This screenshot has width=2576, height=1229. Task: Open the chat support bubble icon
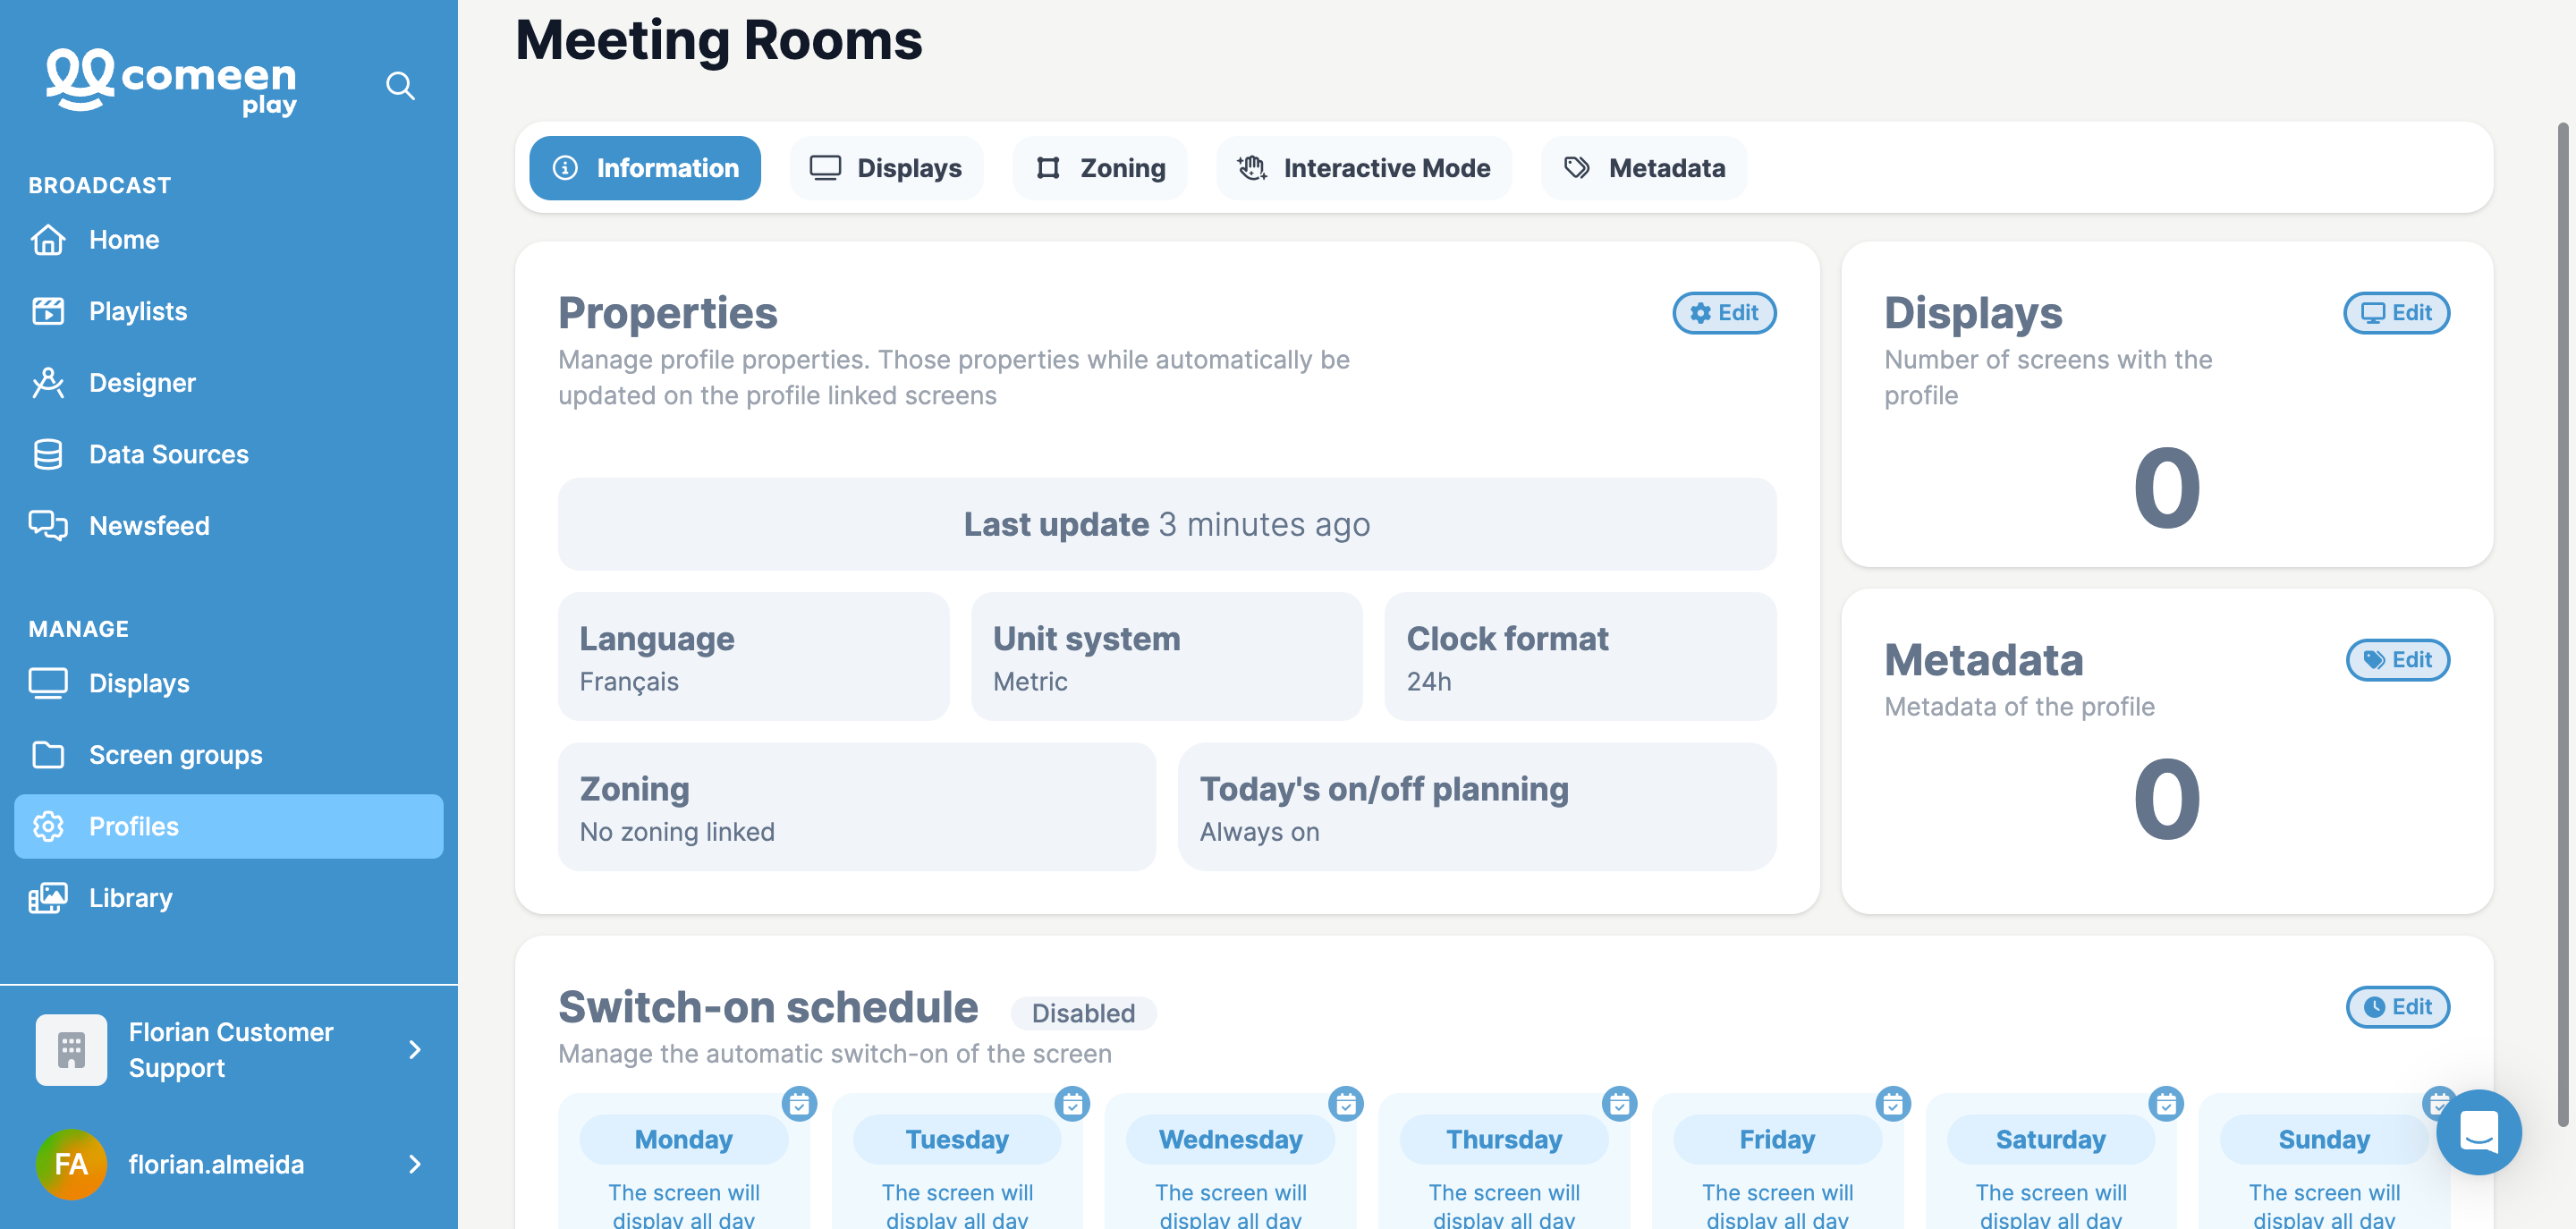(x=2478, y=1131)
